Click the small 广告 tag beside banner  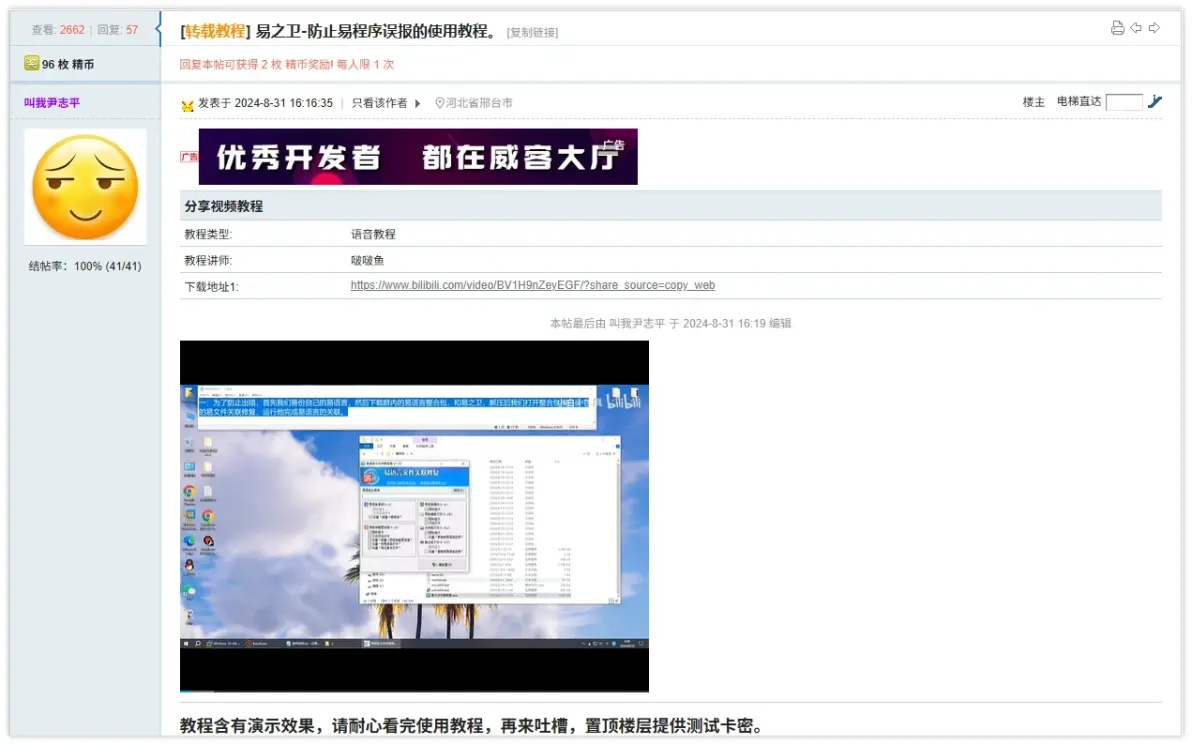(189, 157)
